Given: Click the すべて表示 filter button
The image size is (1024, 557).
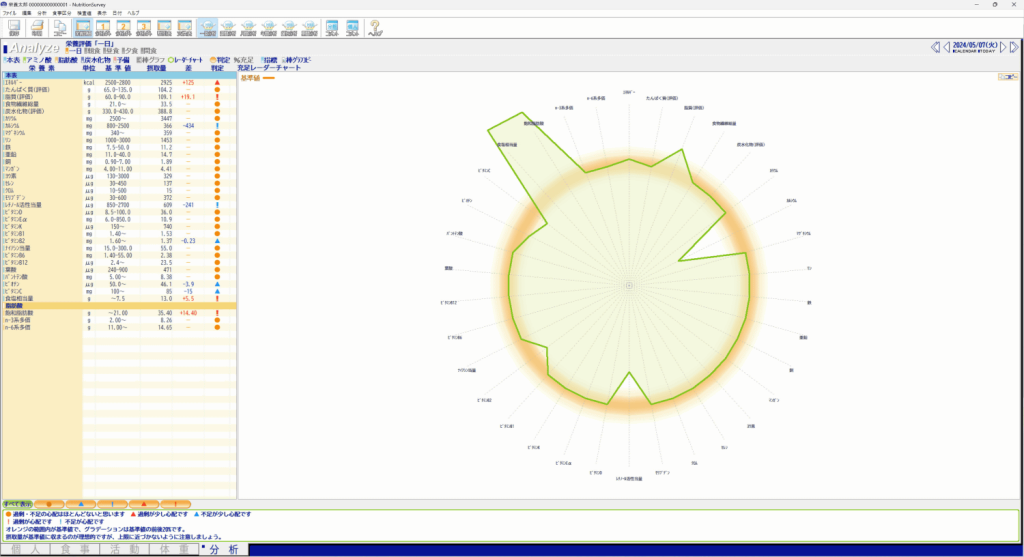Looking at the screenshot, I should point(18,504).
